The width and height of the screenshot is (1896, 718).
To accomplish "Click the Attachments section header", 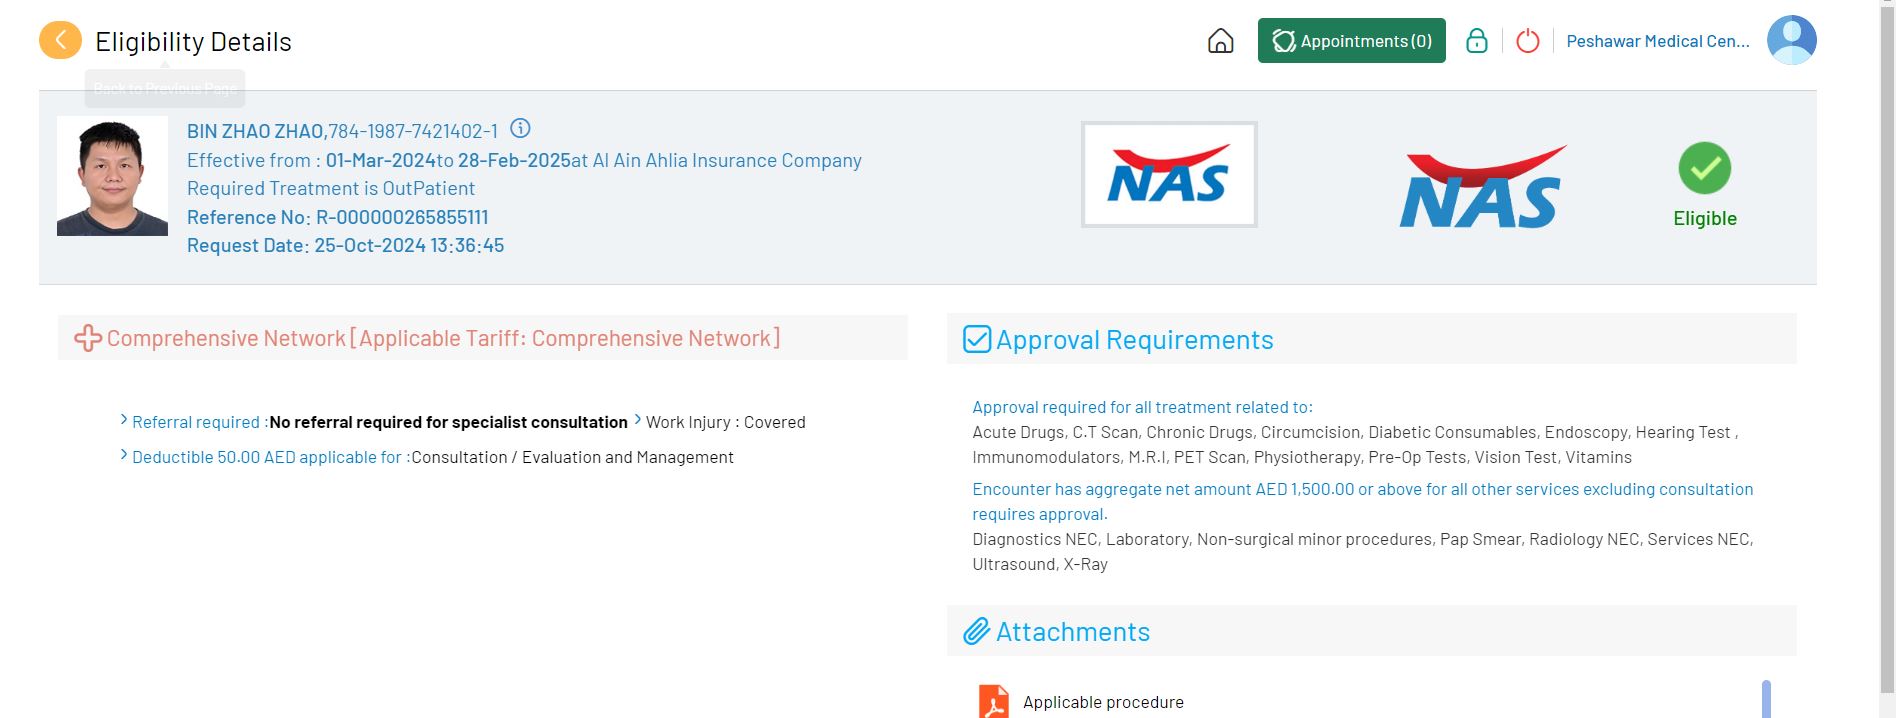I will point(1073,632).
